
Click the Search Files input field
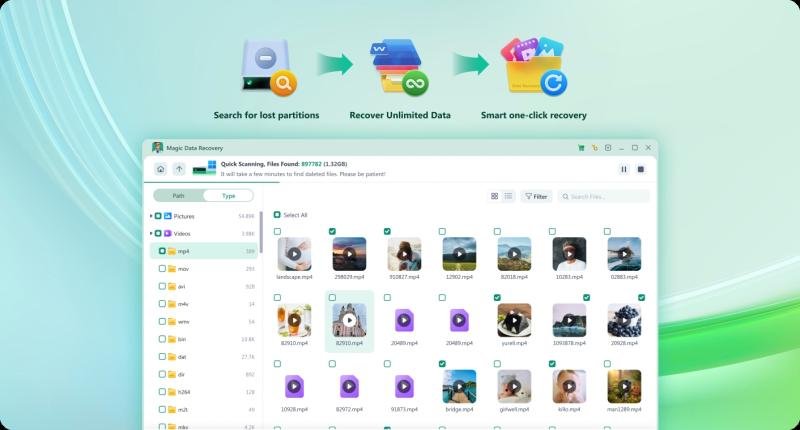click(x=604, y=196)
